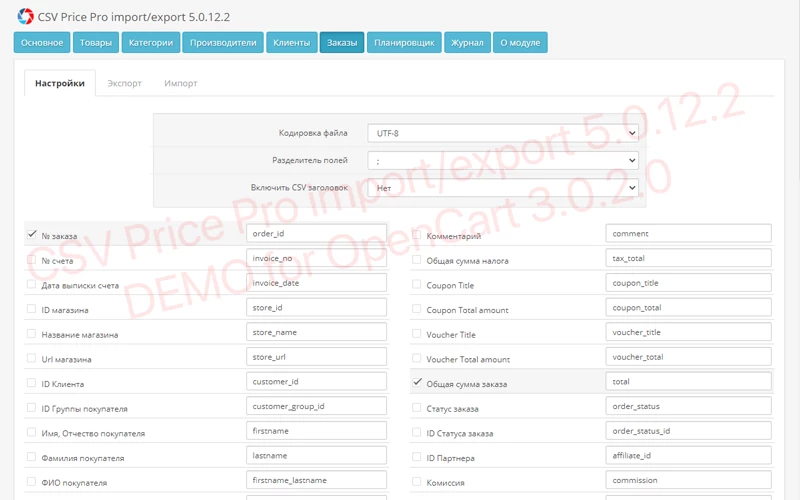The height and width of the screenshot is (500, 800).
Task: Click the firstname_lastname input field
Action: (316, 480)
